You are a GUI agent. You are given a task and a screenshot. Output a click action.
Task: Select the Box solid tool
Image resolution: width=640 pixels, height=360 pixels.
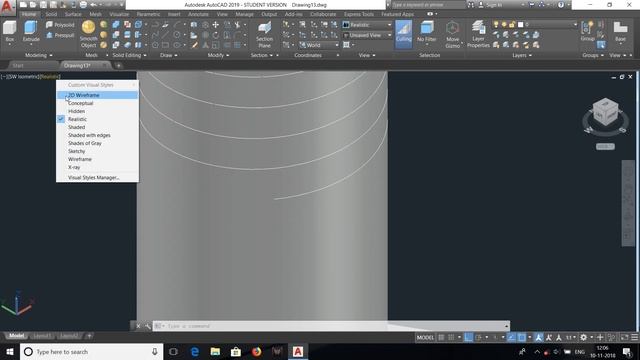coord(9,31)
